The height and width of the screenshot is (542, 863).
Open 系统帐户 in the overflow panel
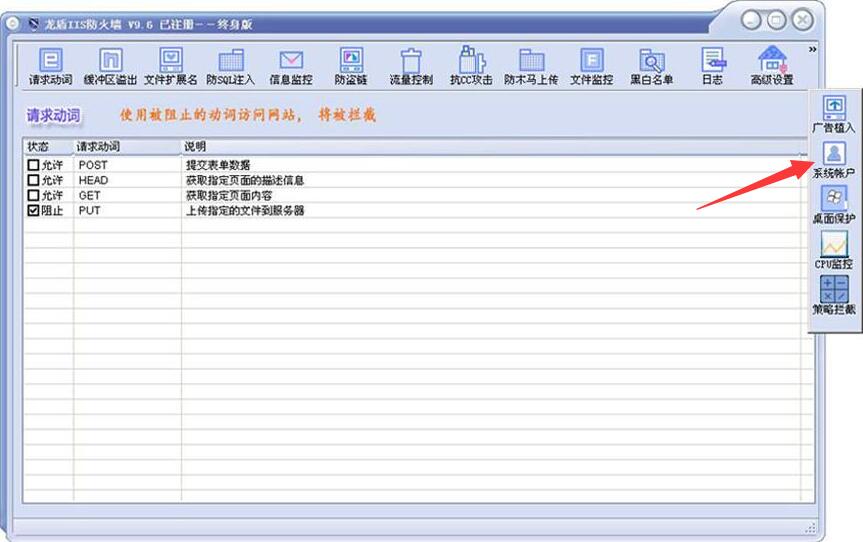click(x=834, y=160)
